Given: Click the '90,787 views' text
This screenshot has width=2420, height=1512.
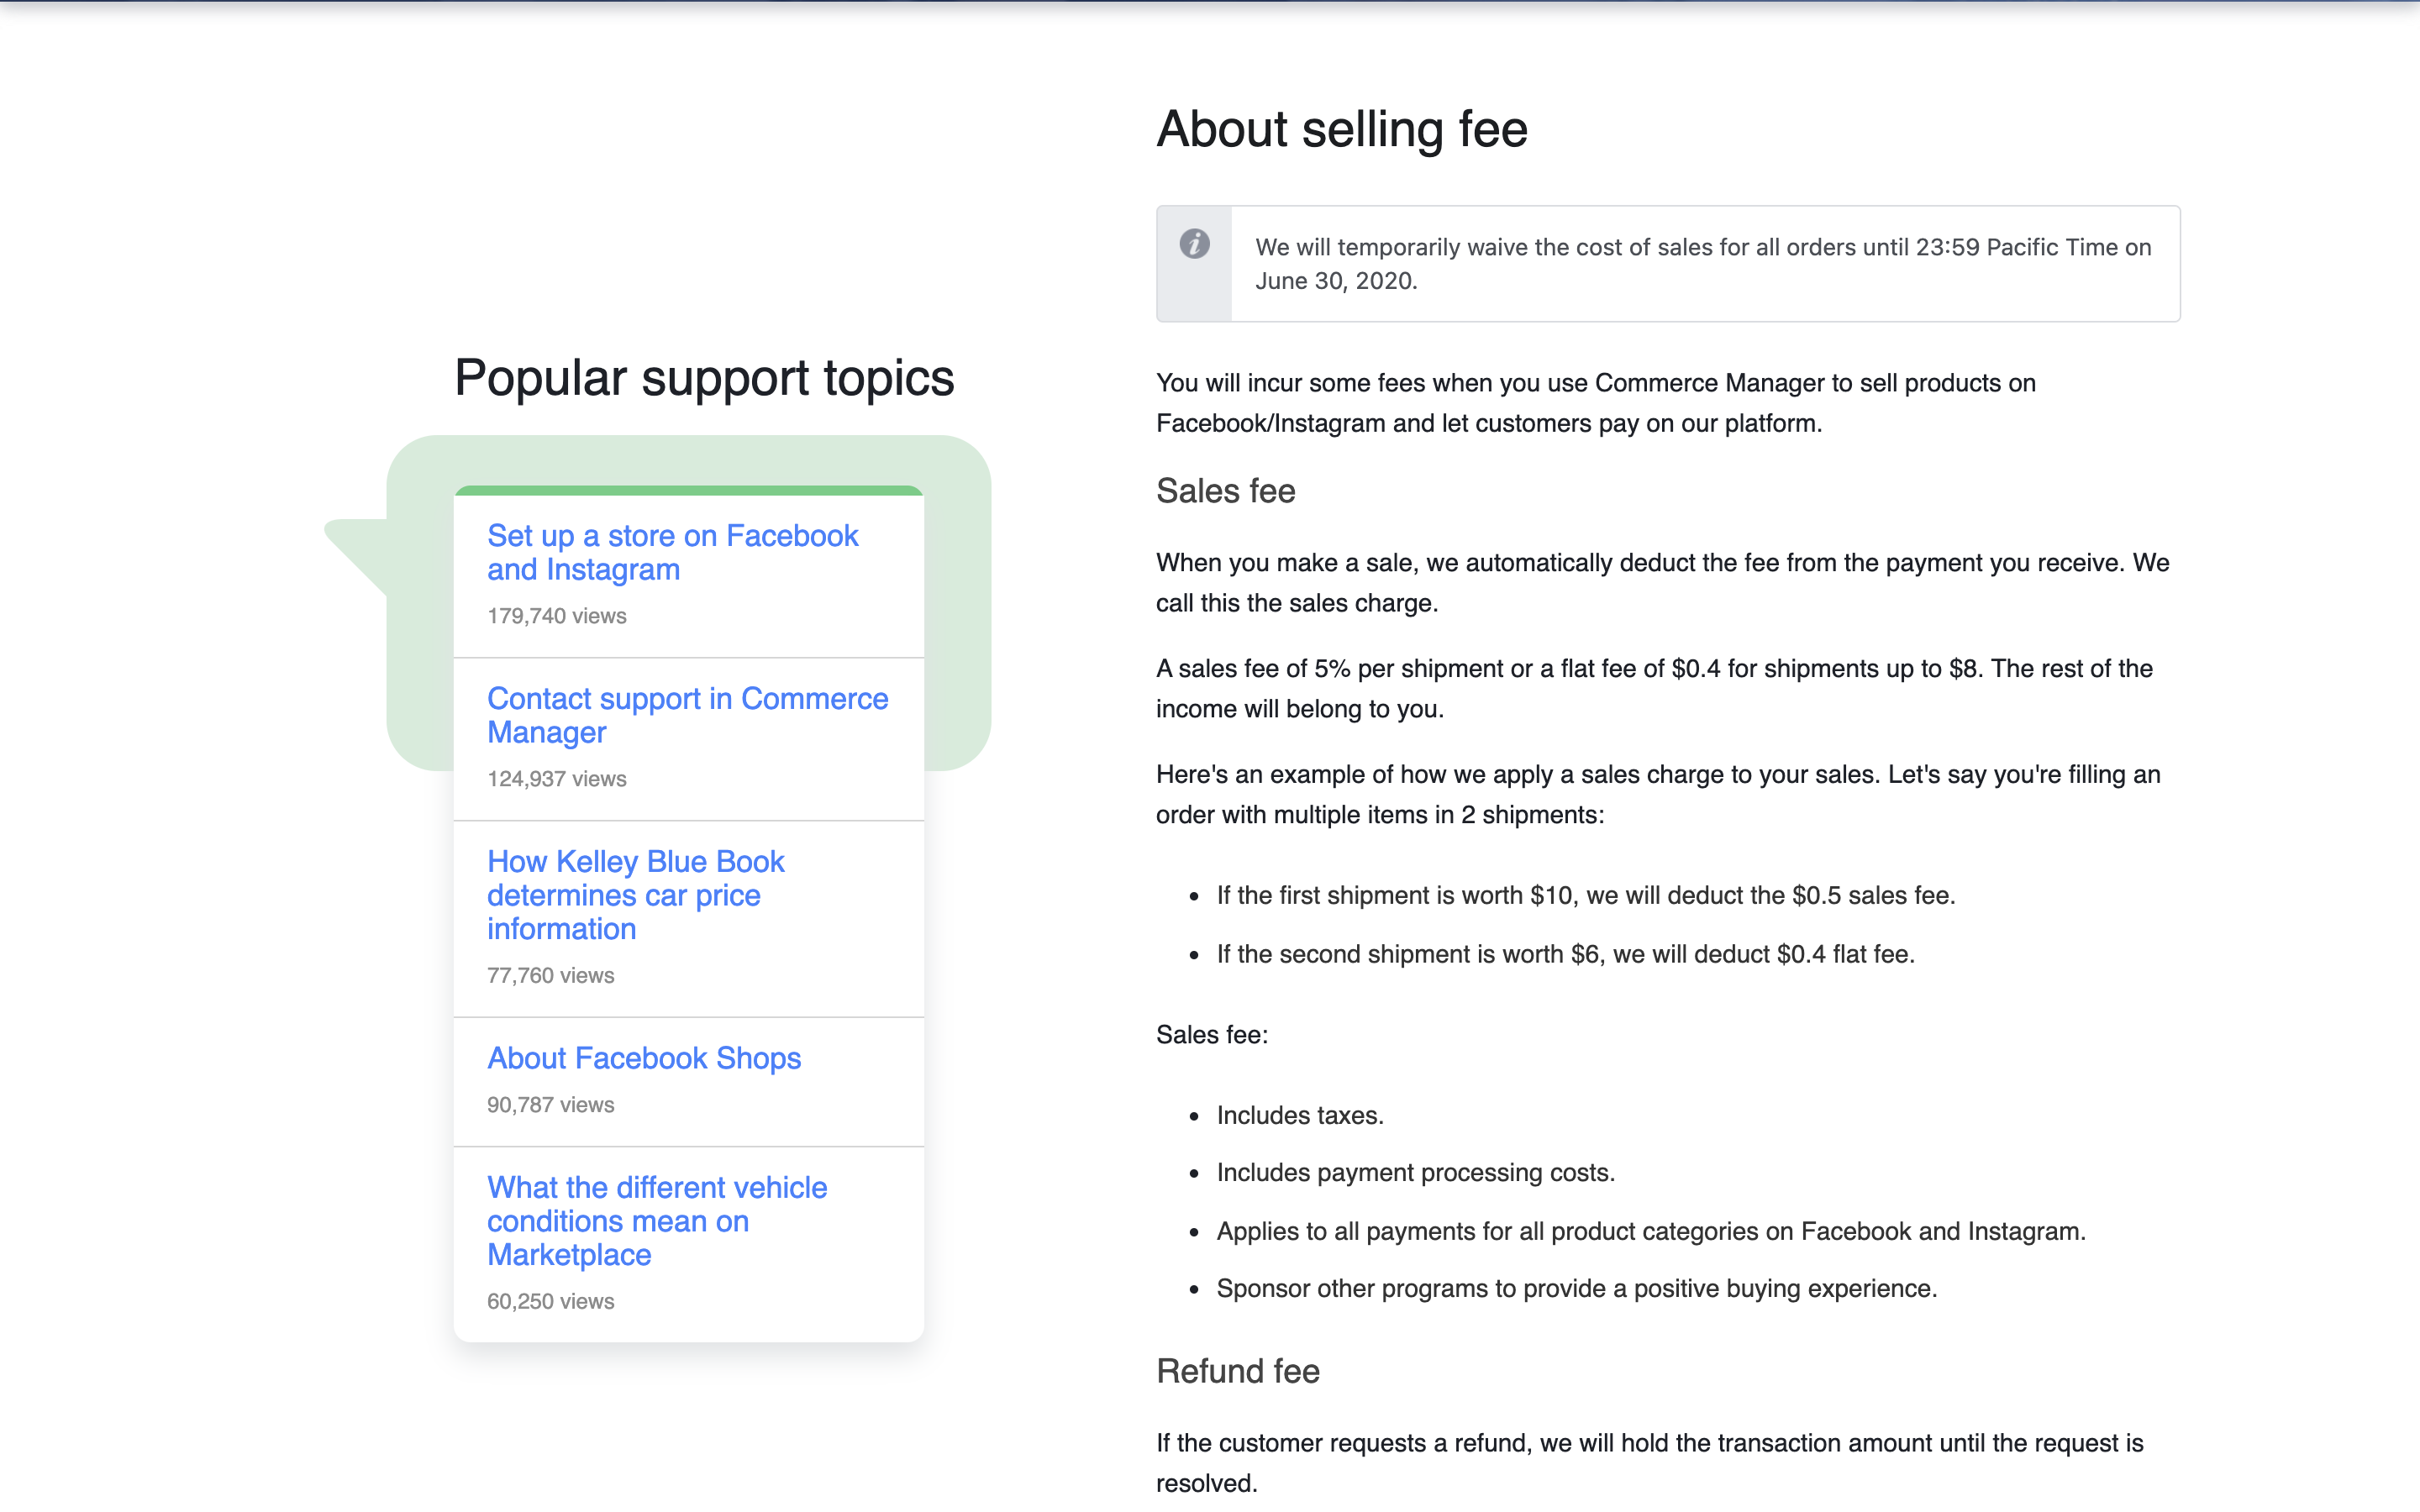Looking at the screenshot, I should pyautogui.click(x=551, y=1105).
